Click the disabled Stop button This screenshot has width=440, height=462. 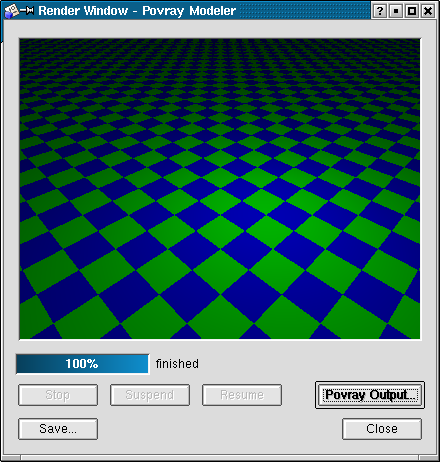pos(58,395)
